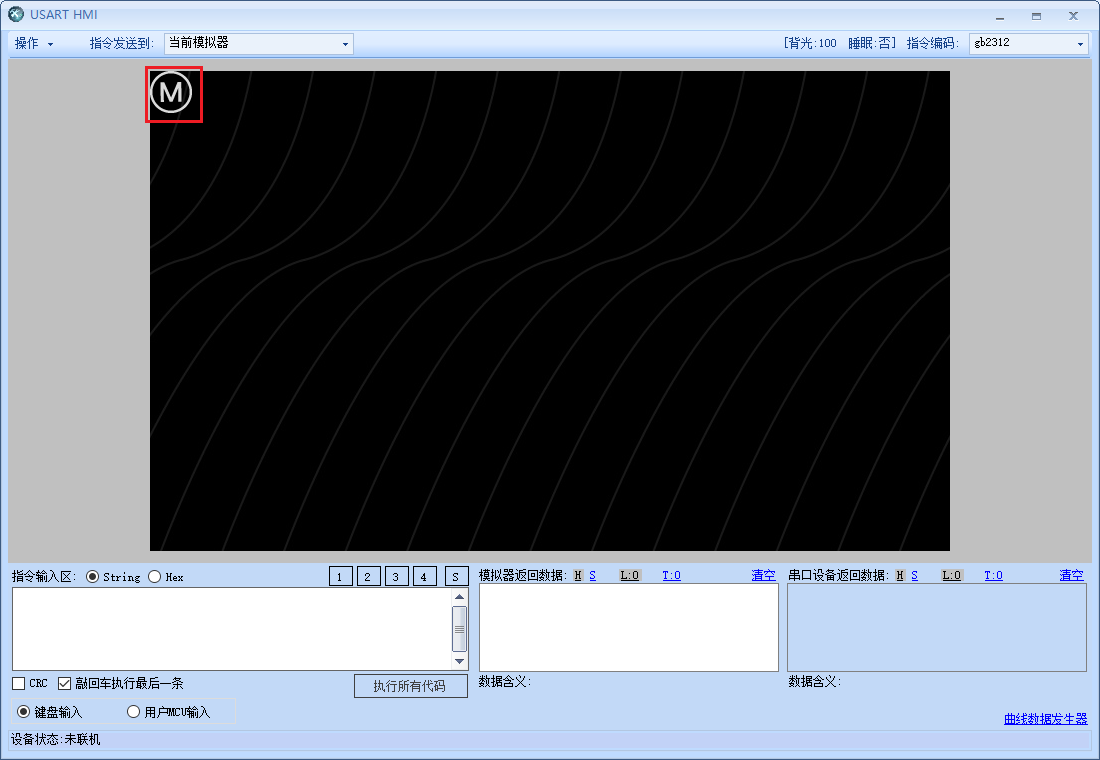This screenshot has width=1100, height=760.
Task: Open the 当前模拟器 send-target dropdown
Action: tap(344, 43)
